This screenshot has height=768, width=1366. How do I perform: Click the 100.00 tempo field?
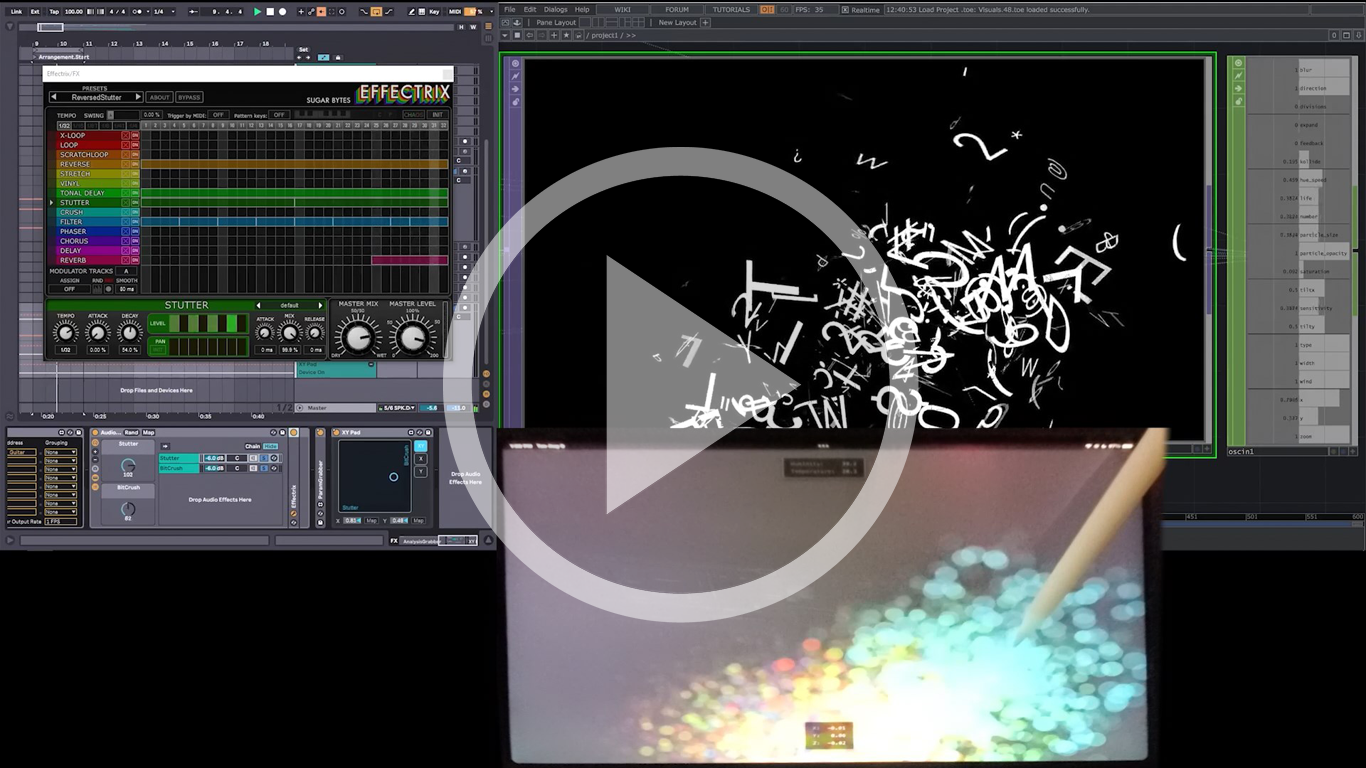[74, 12]
